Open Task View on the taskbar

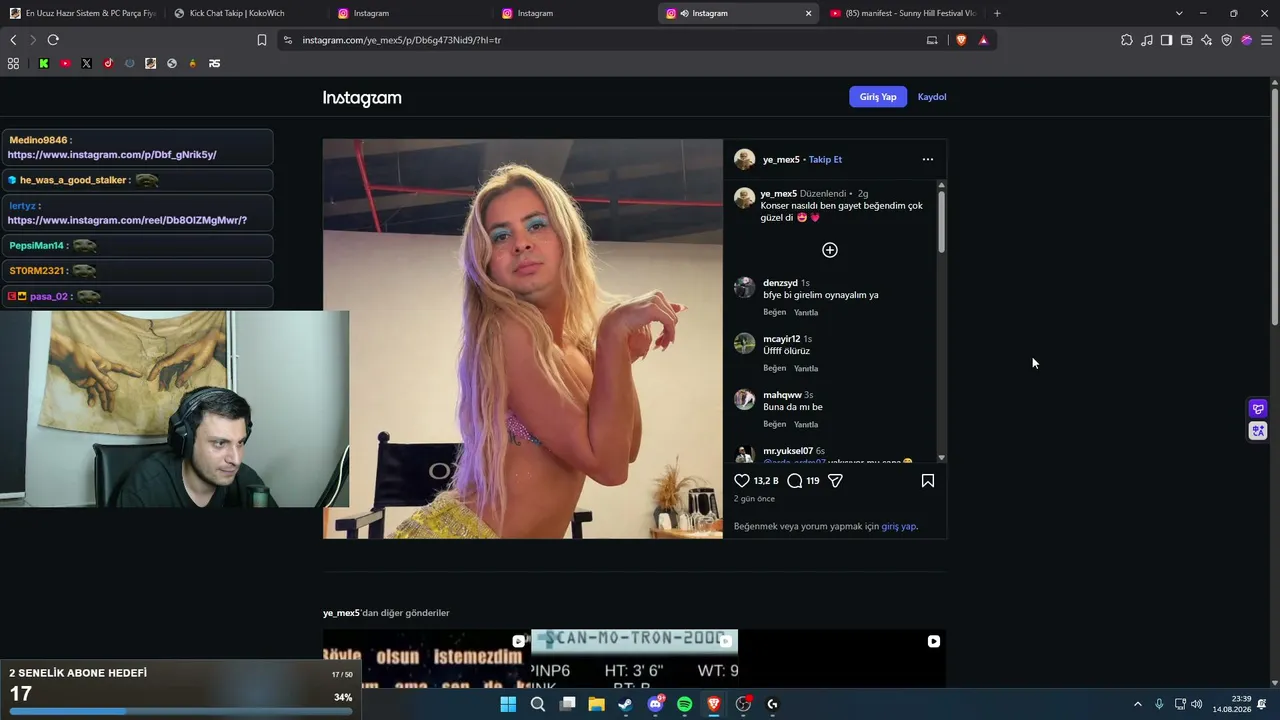[567, 704]
